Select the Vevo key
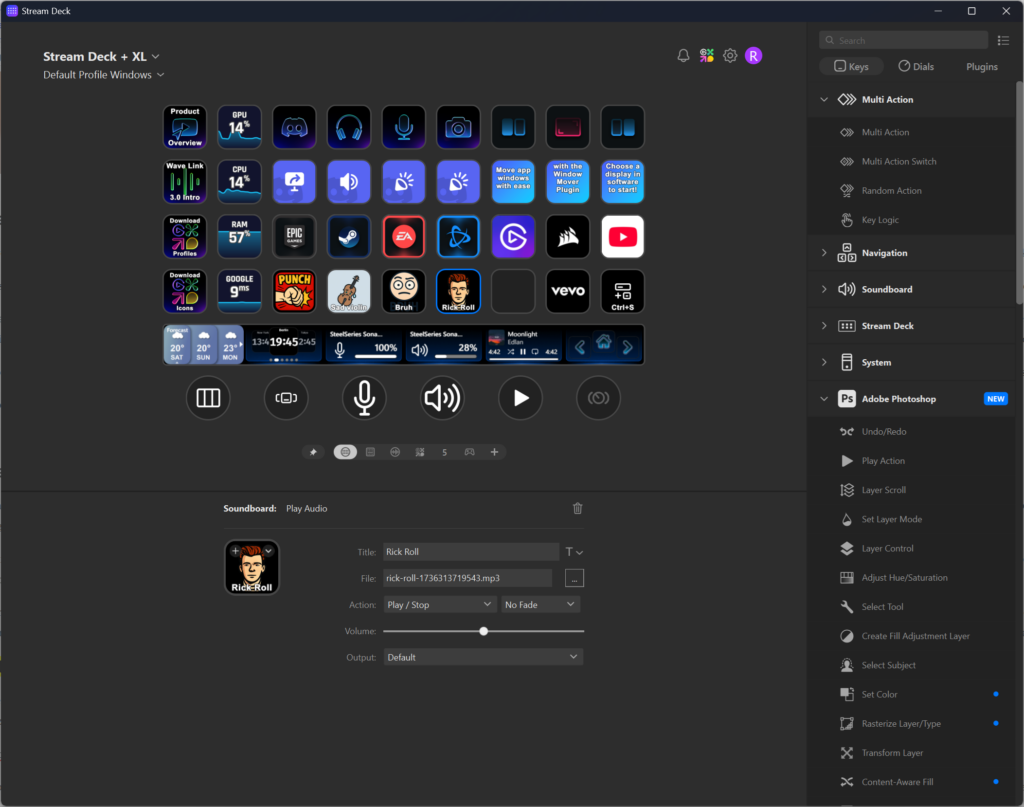1024x807 pixels. click(568, 291)
